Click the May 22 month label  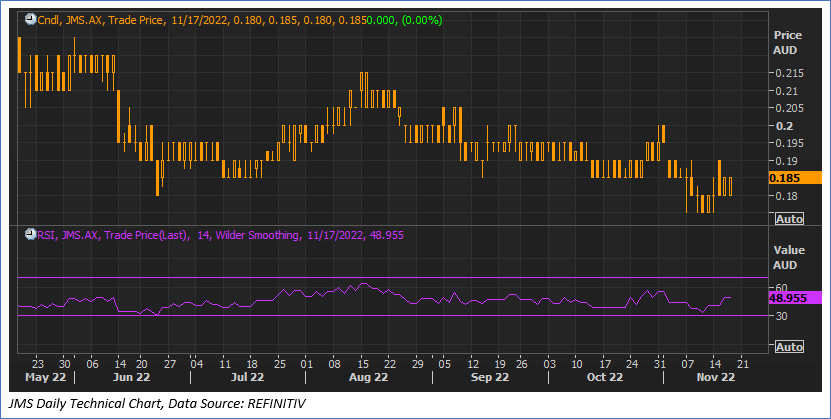[x=46, y=377]
